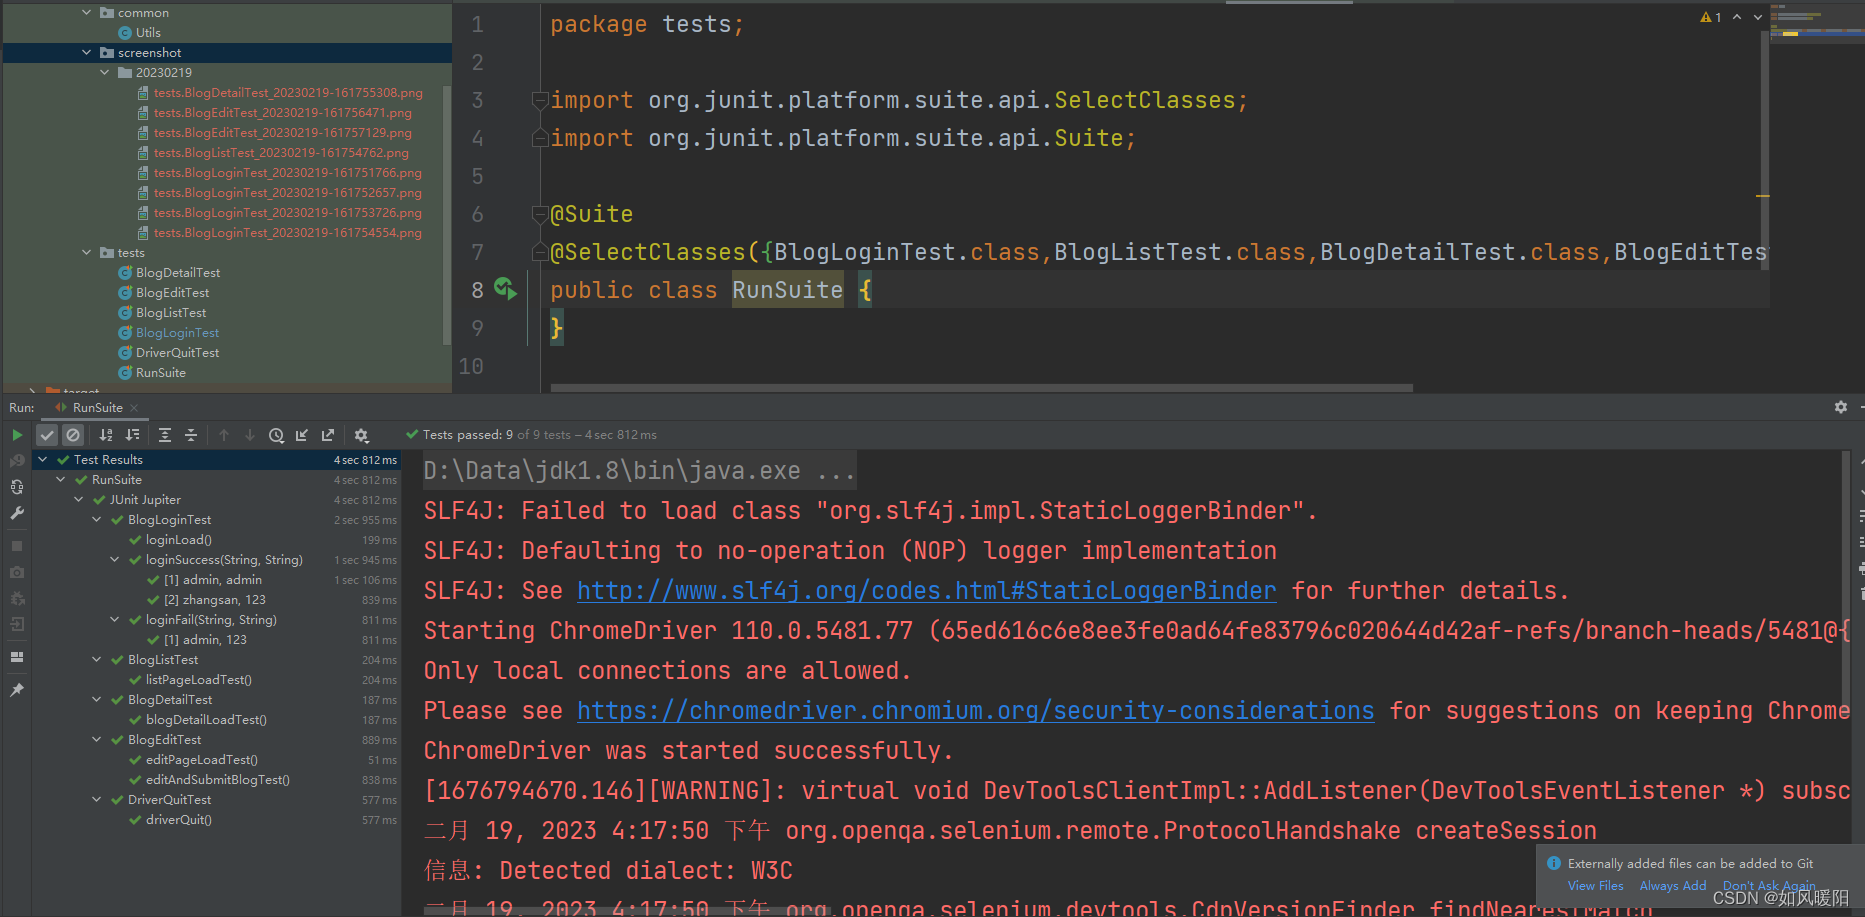This screenshot has width=1865, height=917.
Task: Open DriverQuitTest class in project tree
Action: 177,353
